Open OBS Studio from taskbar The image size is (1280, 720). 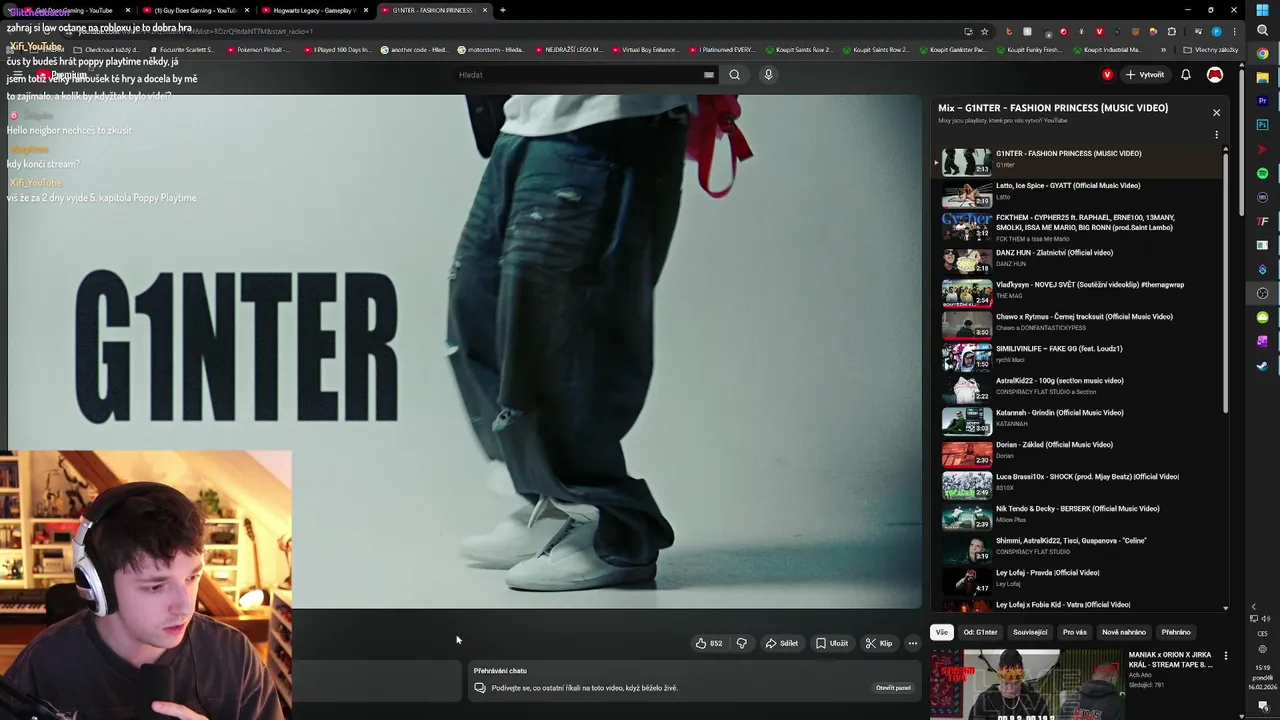pyautogui.click(x=1263, y=294)
